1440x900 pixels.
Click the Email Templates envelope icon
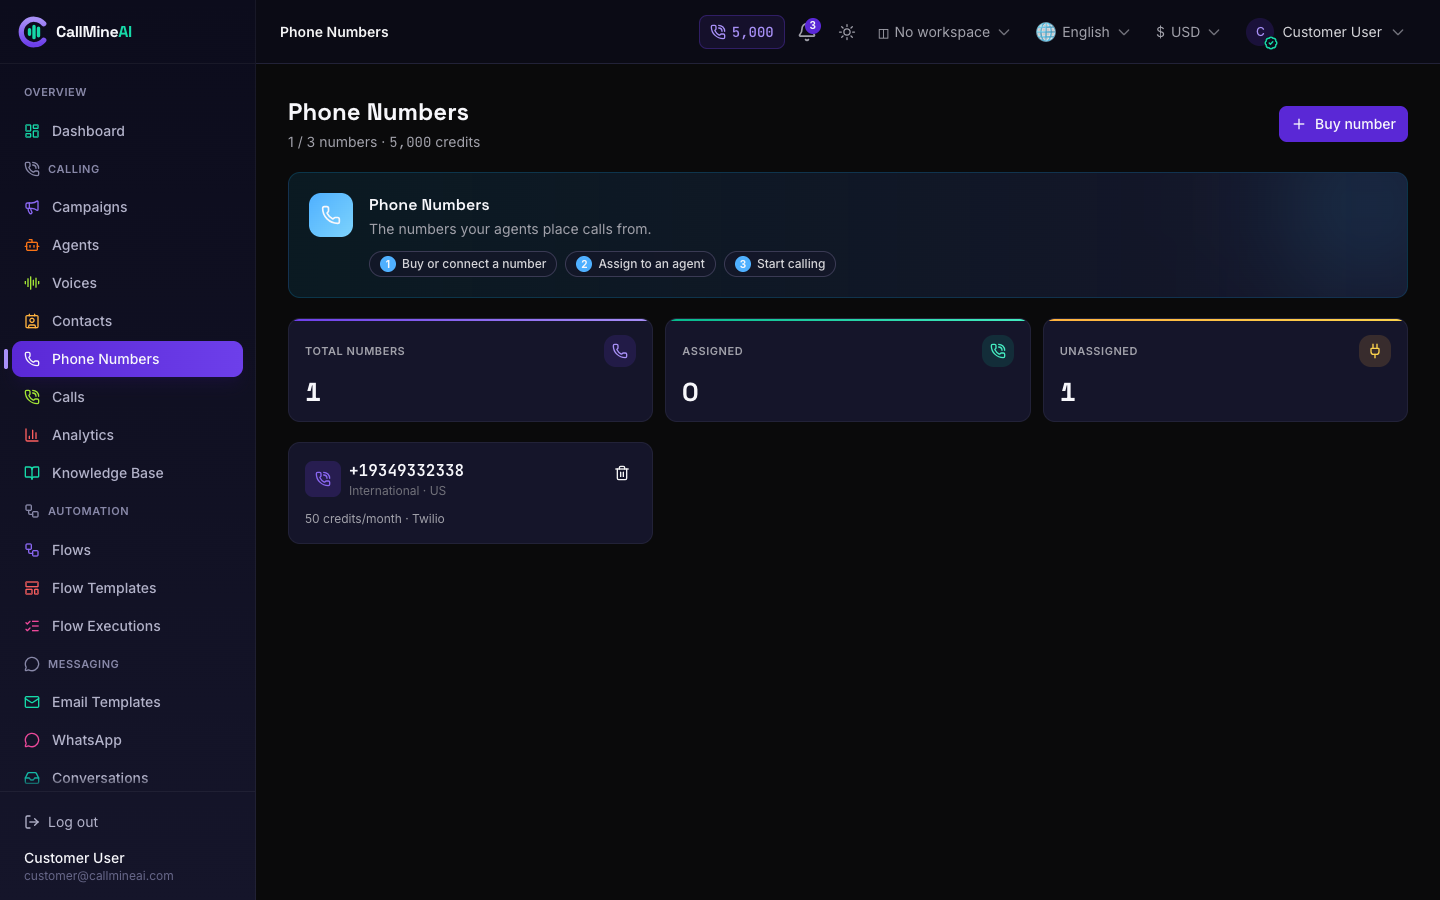(32, 702)
